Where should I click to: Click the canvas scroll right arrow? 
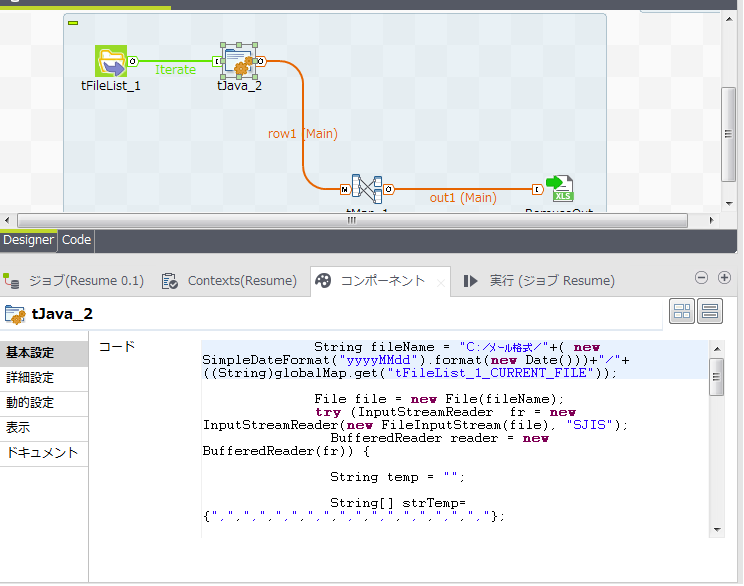point(711,220)
